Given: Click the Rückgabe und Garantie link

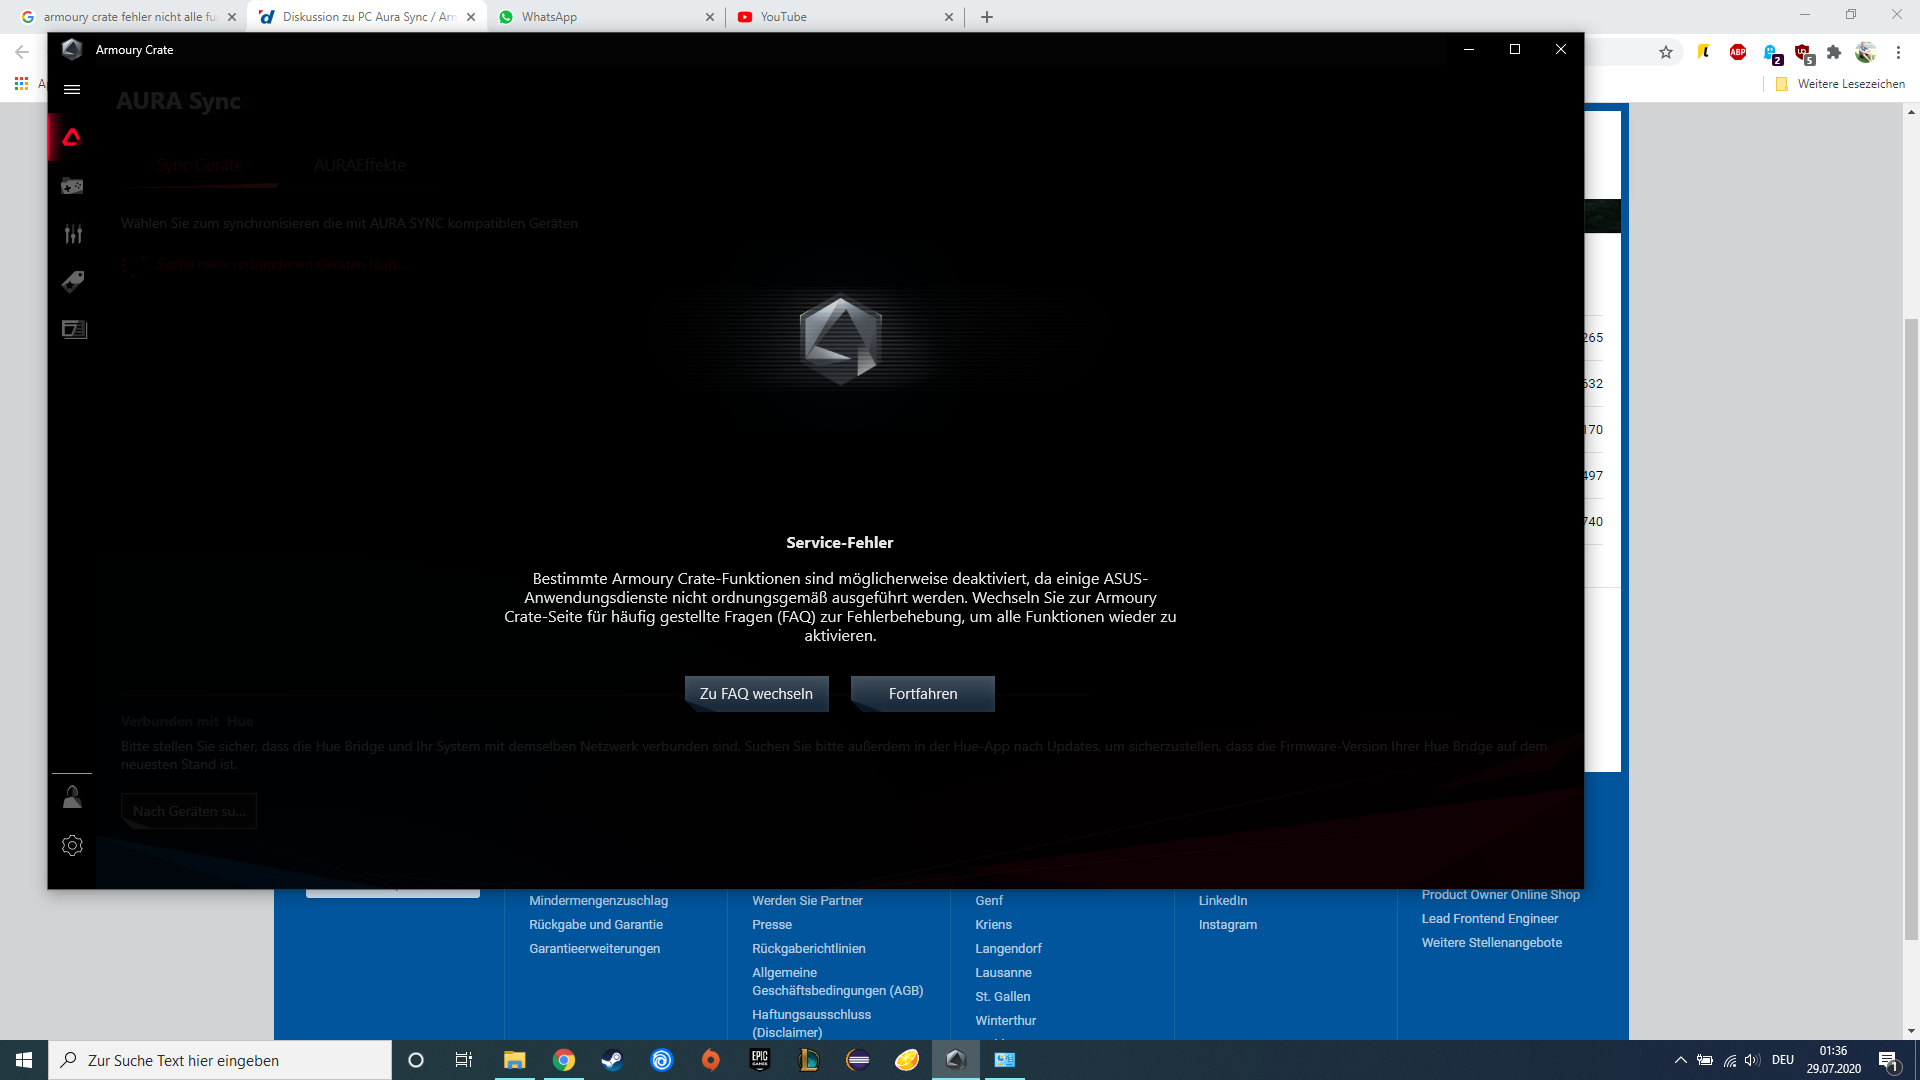Looking at the screenshot, I should 596,925.
